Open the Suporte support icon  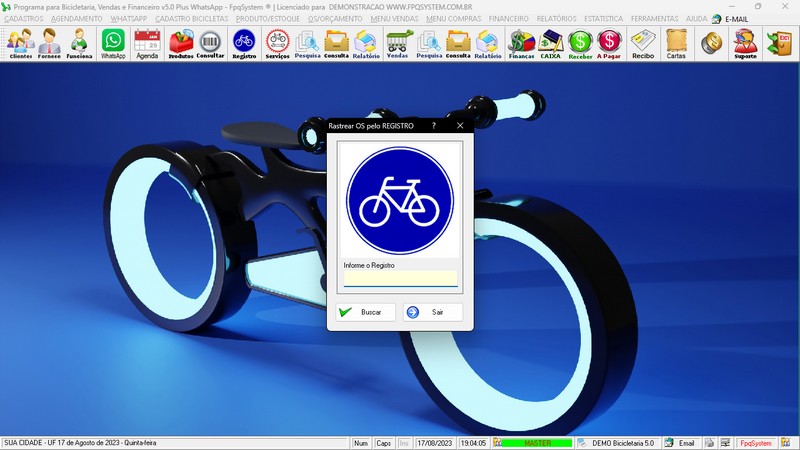point(744,43)
